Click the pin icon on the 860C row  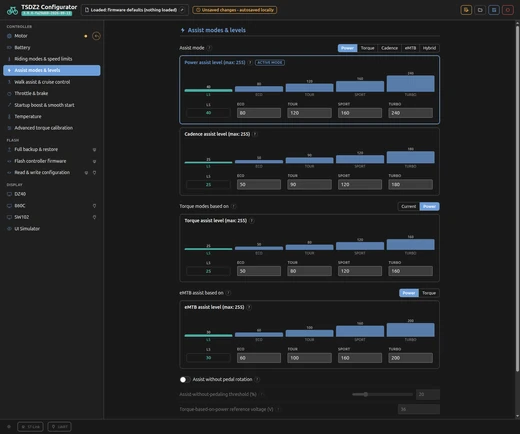coord(94,206)
